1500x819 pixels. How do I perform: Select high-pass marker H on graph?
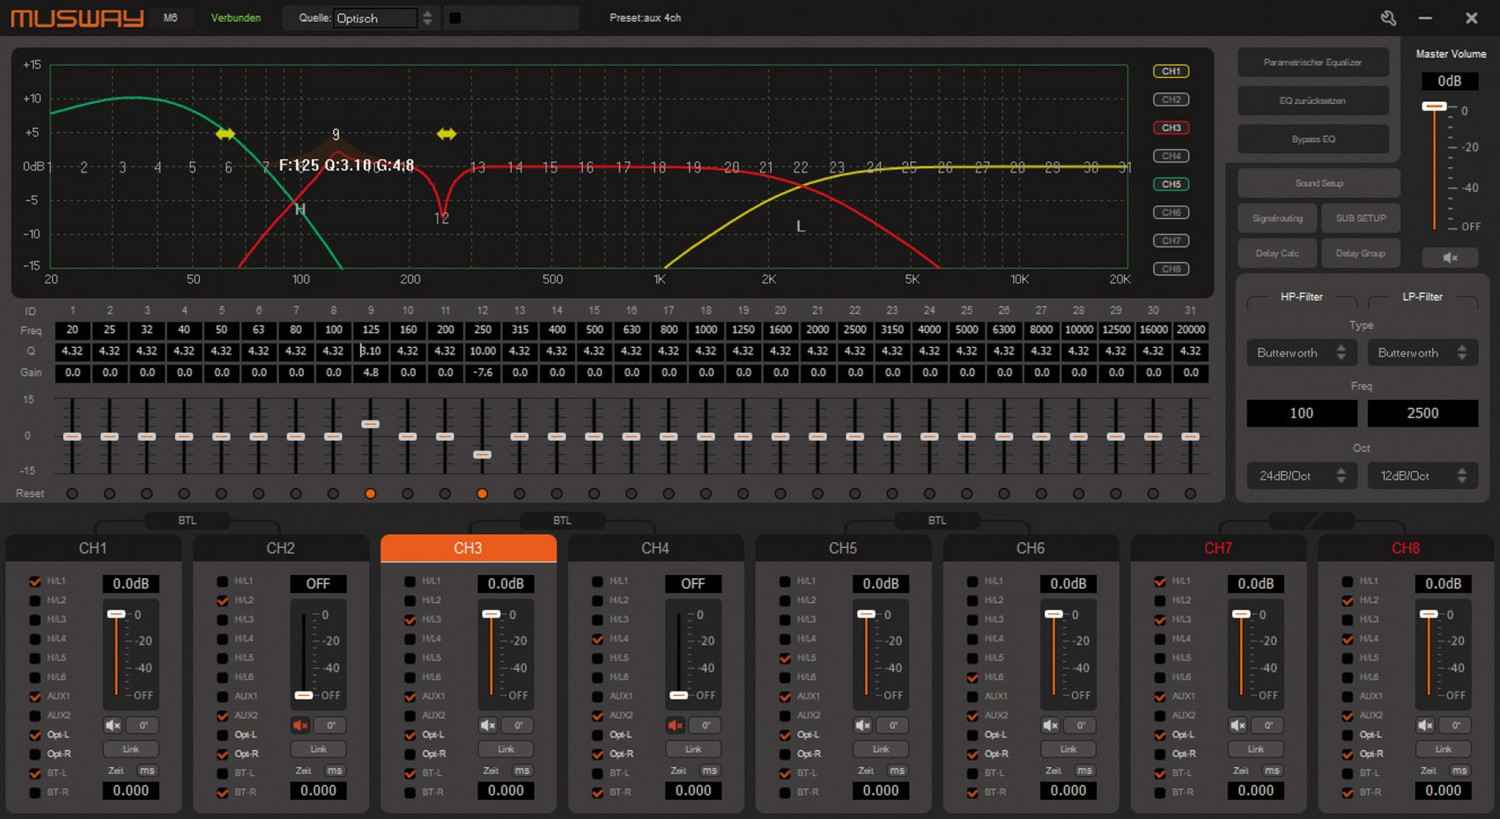click(299, 209)
